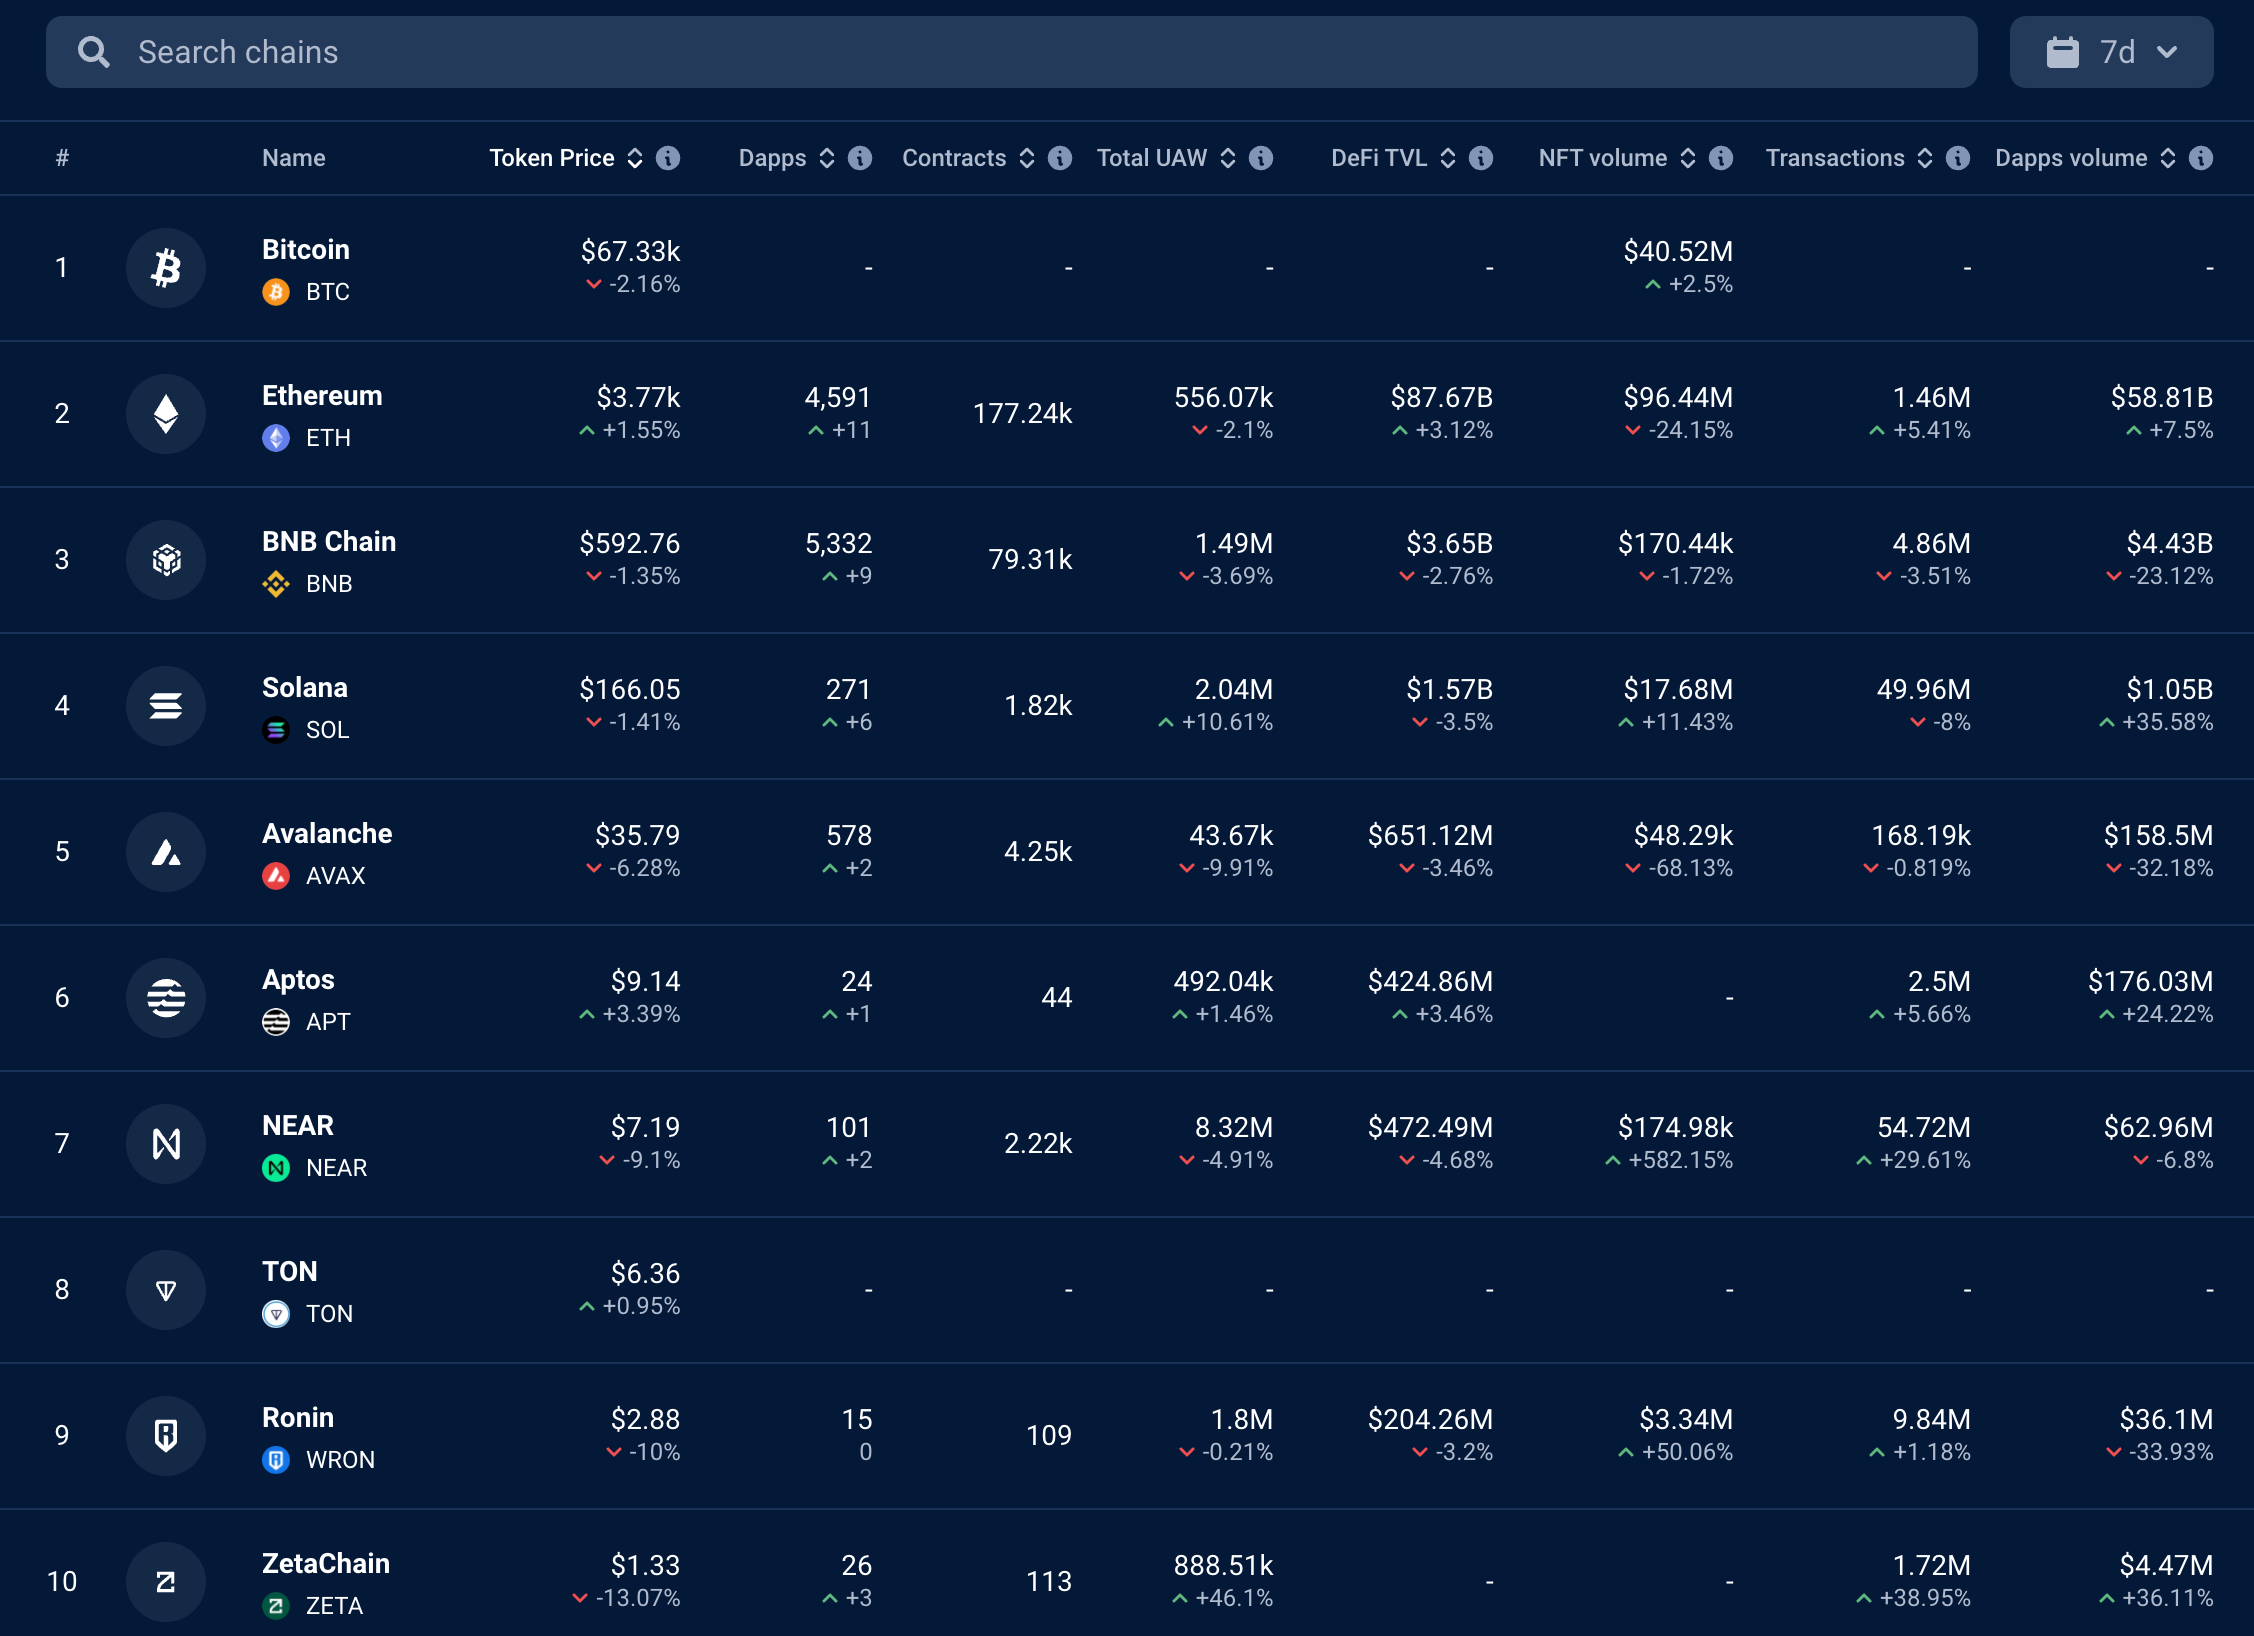Click the Token Price info icon
Image resolution: width=2254 pixels, height=1636 pixels.
pos(668,158)
